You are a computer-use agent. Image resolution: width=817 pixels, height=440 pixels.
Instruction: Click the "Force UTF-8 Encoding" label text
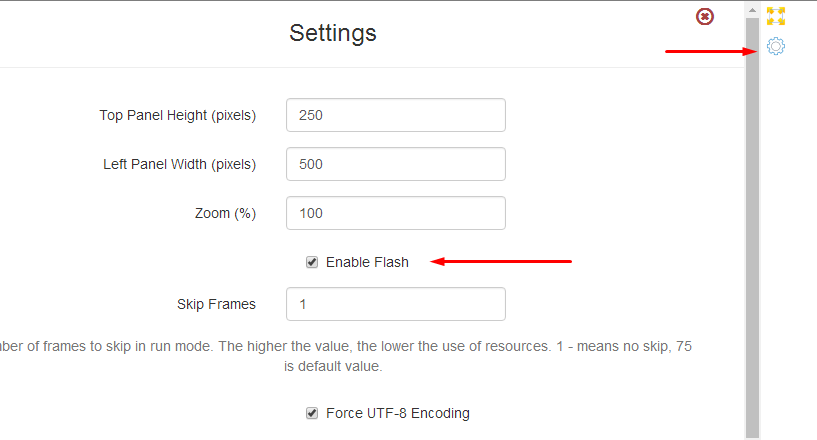[x=397, y=413]
